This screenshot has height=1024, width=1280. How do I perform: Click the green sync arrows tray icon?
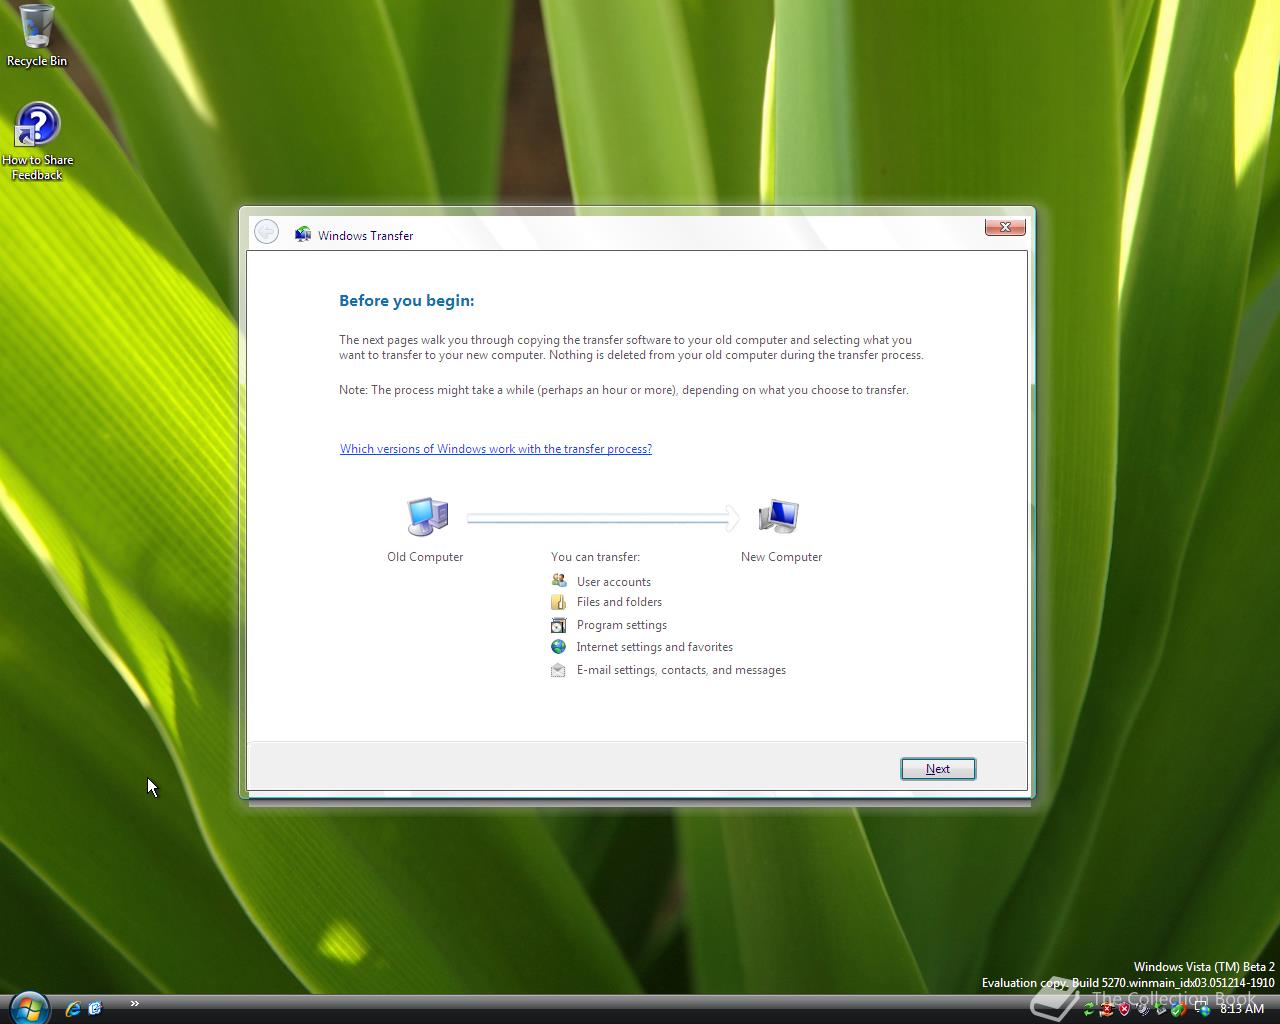(1089, 1009)
